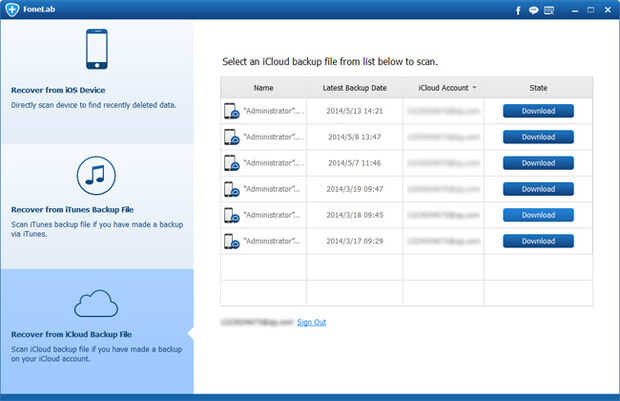This screenshot has height=401, width=620.
Task: Click the State column header
Action: [538, 88]
